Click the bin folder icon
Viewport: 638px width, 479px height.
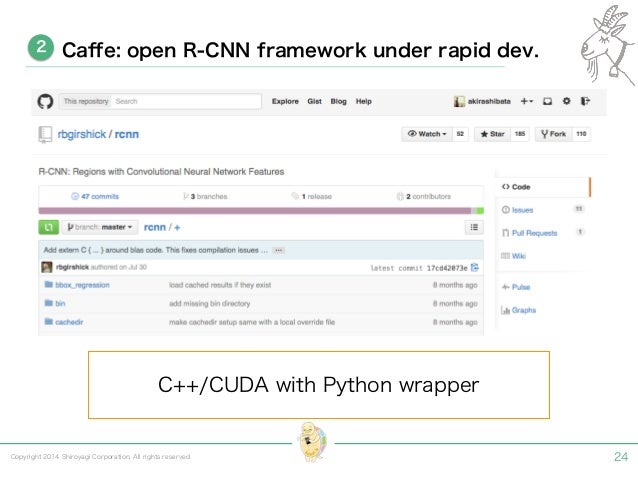(48, 303)
